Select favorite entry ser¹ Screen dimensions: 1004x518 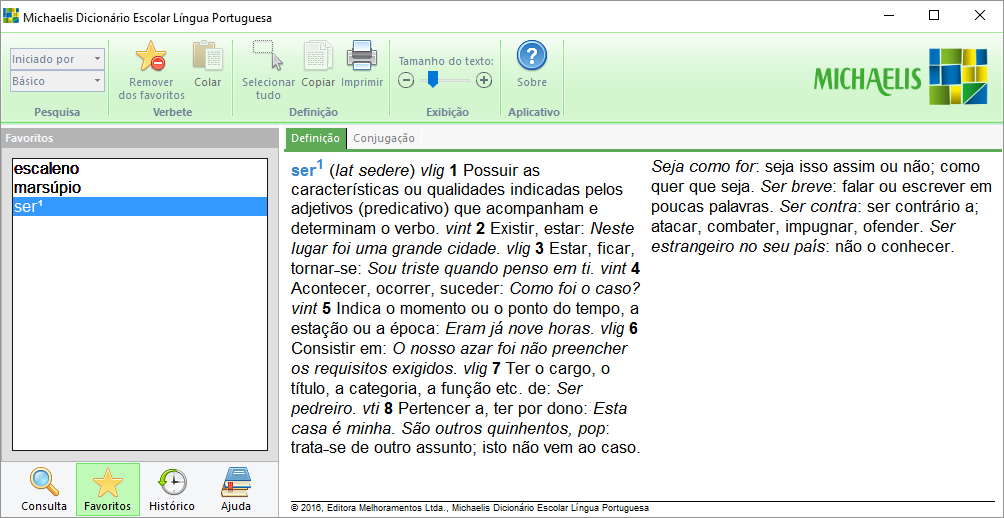pos(140,207)
